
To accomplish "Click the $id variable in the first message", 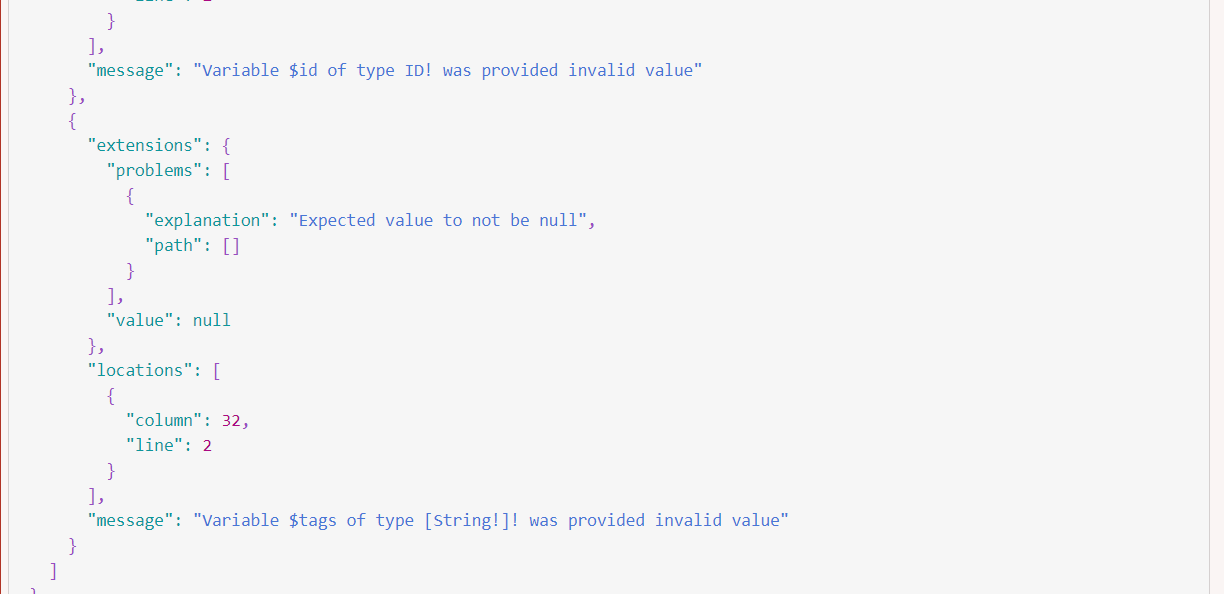I will [x=303, y=70].
